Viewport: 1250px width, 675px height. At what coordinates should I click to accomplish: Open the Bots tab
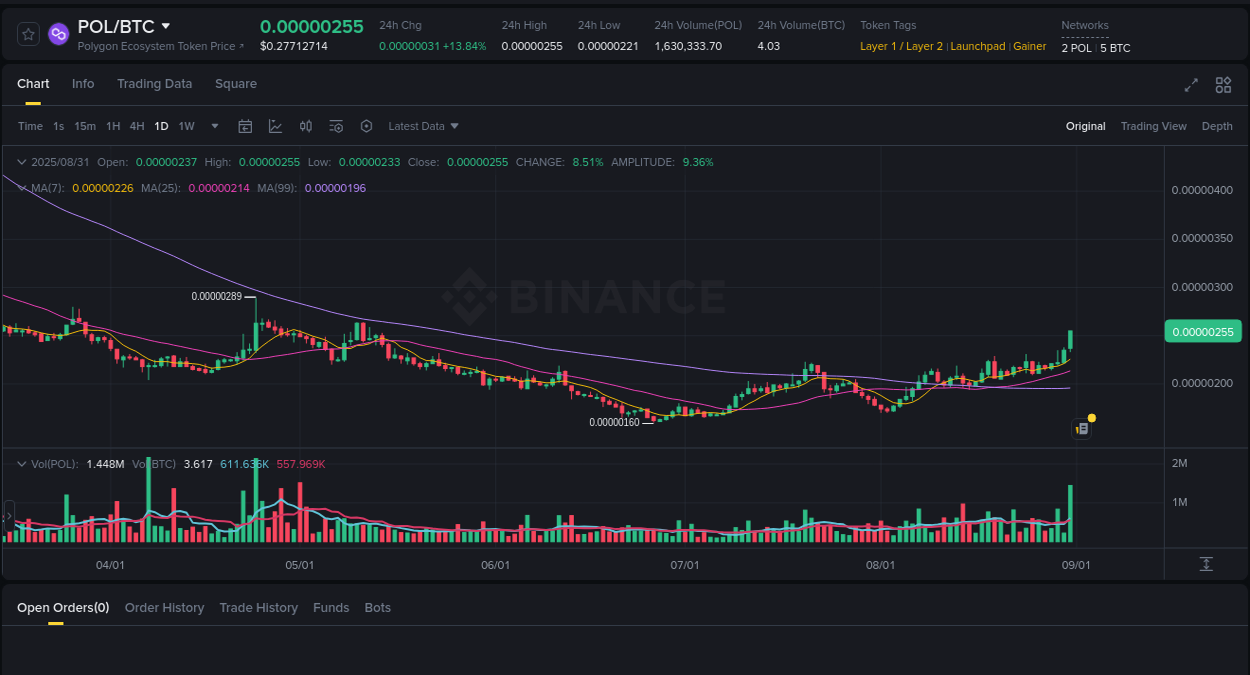(377, 608)
